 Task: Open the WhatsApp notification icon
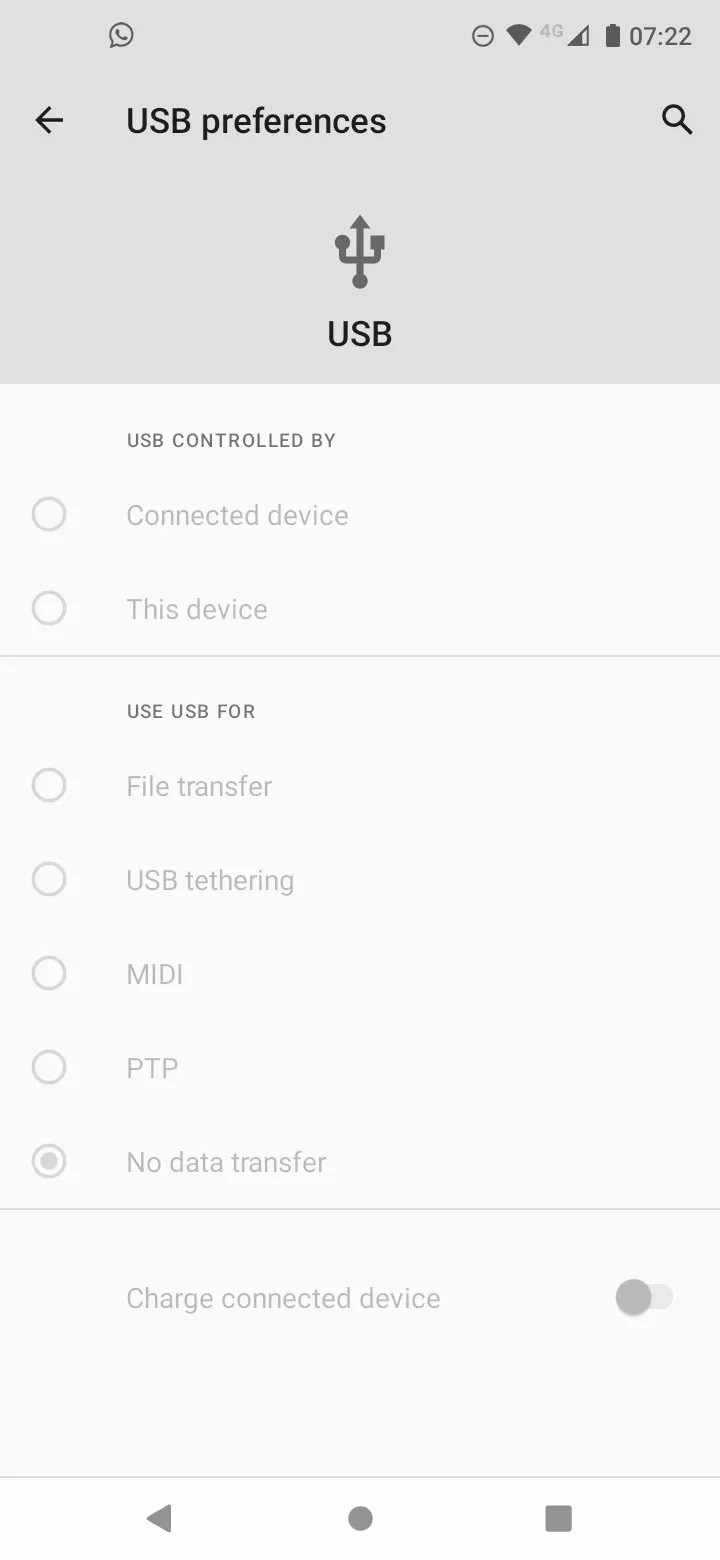[x=120, y=35]
